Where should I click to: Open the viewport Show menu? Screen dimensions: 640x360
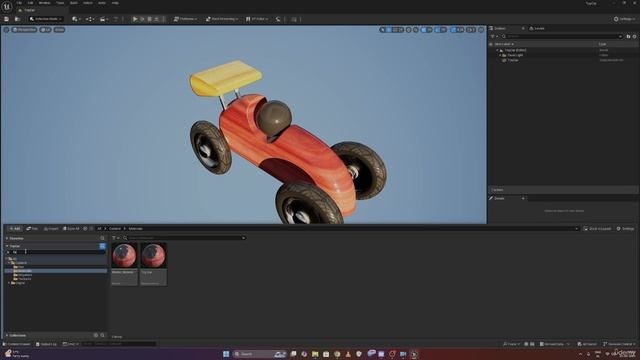(x=60, y=30)
